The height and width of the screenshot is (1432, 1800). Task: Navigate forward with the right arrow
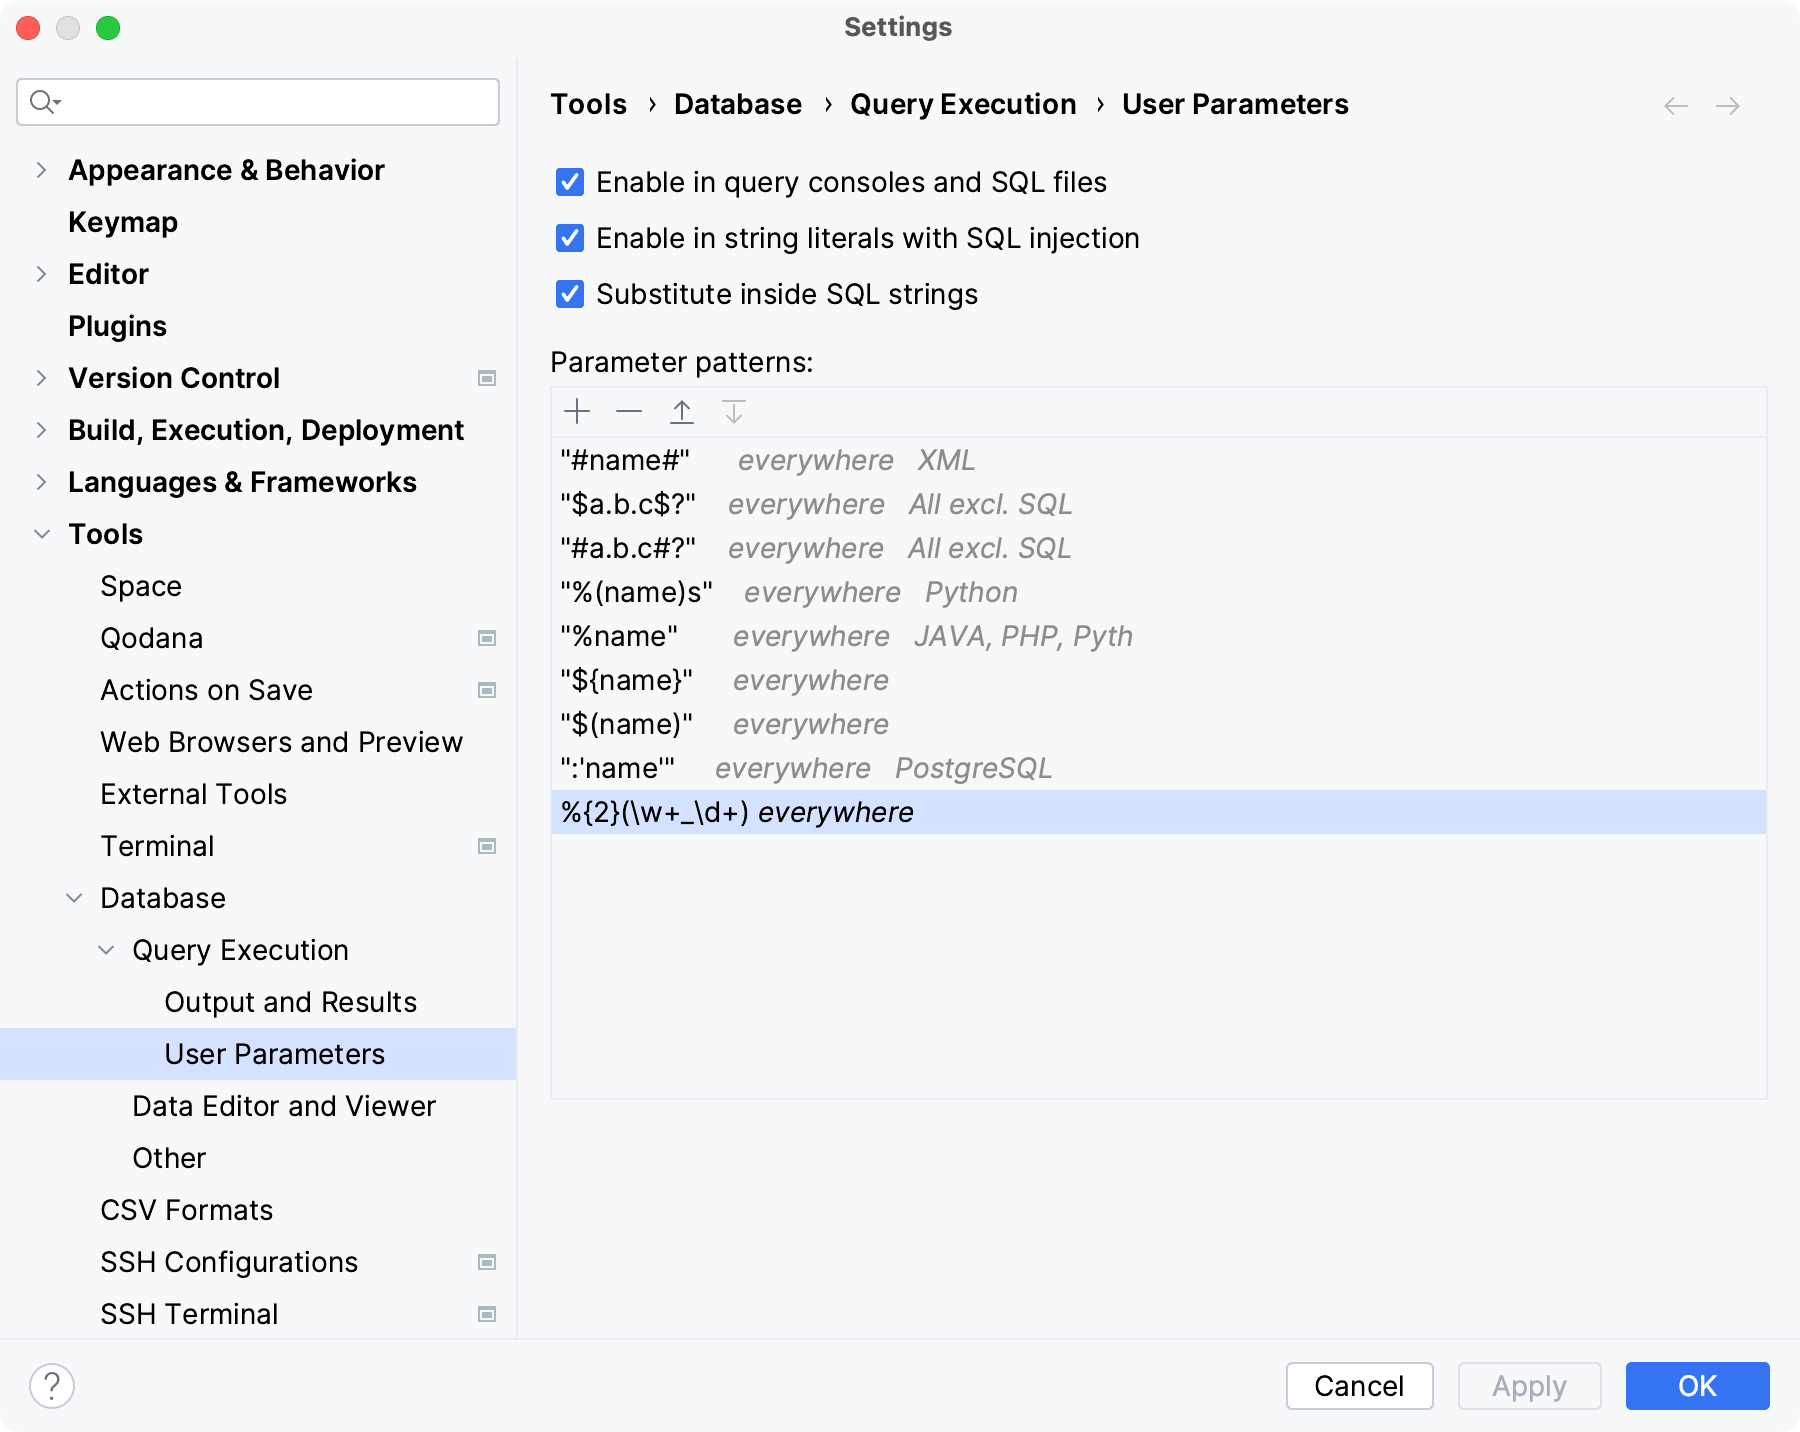1728,105
